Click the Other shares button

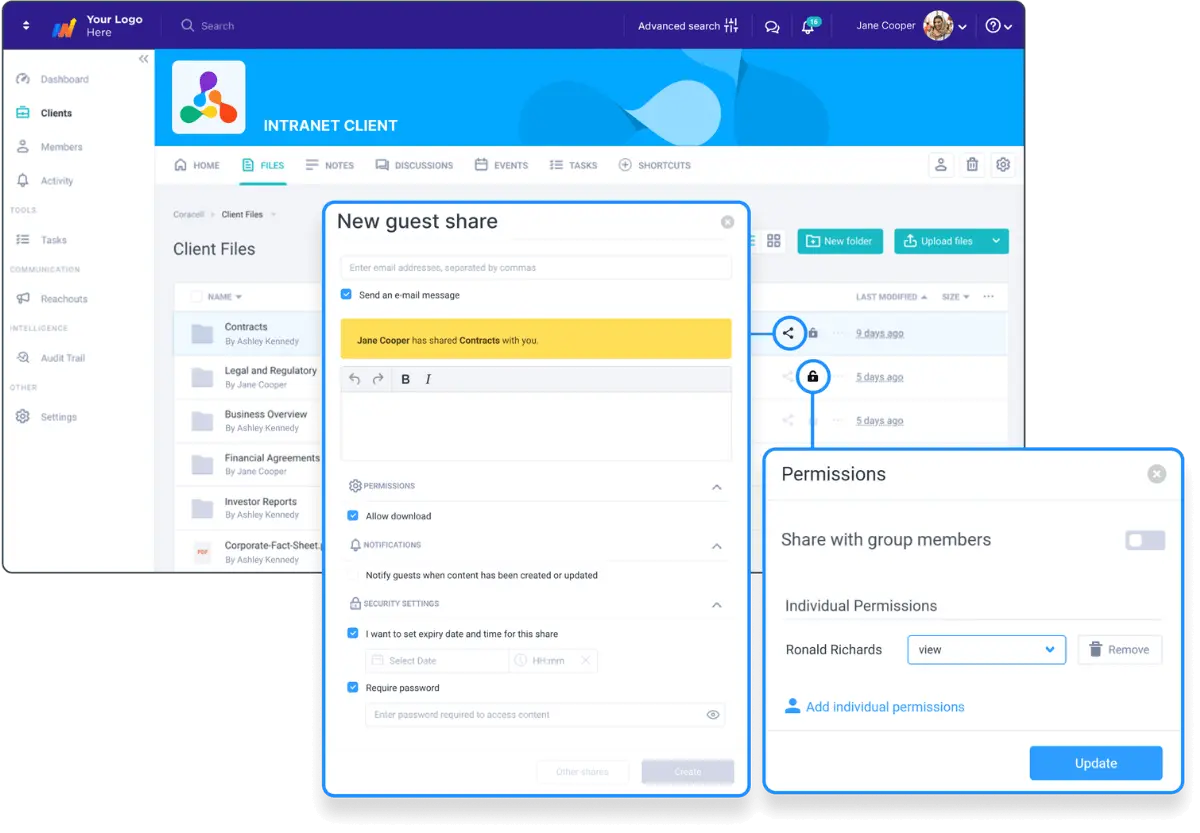(x=582, y=772)
